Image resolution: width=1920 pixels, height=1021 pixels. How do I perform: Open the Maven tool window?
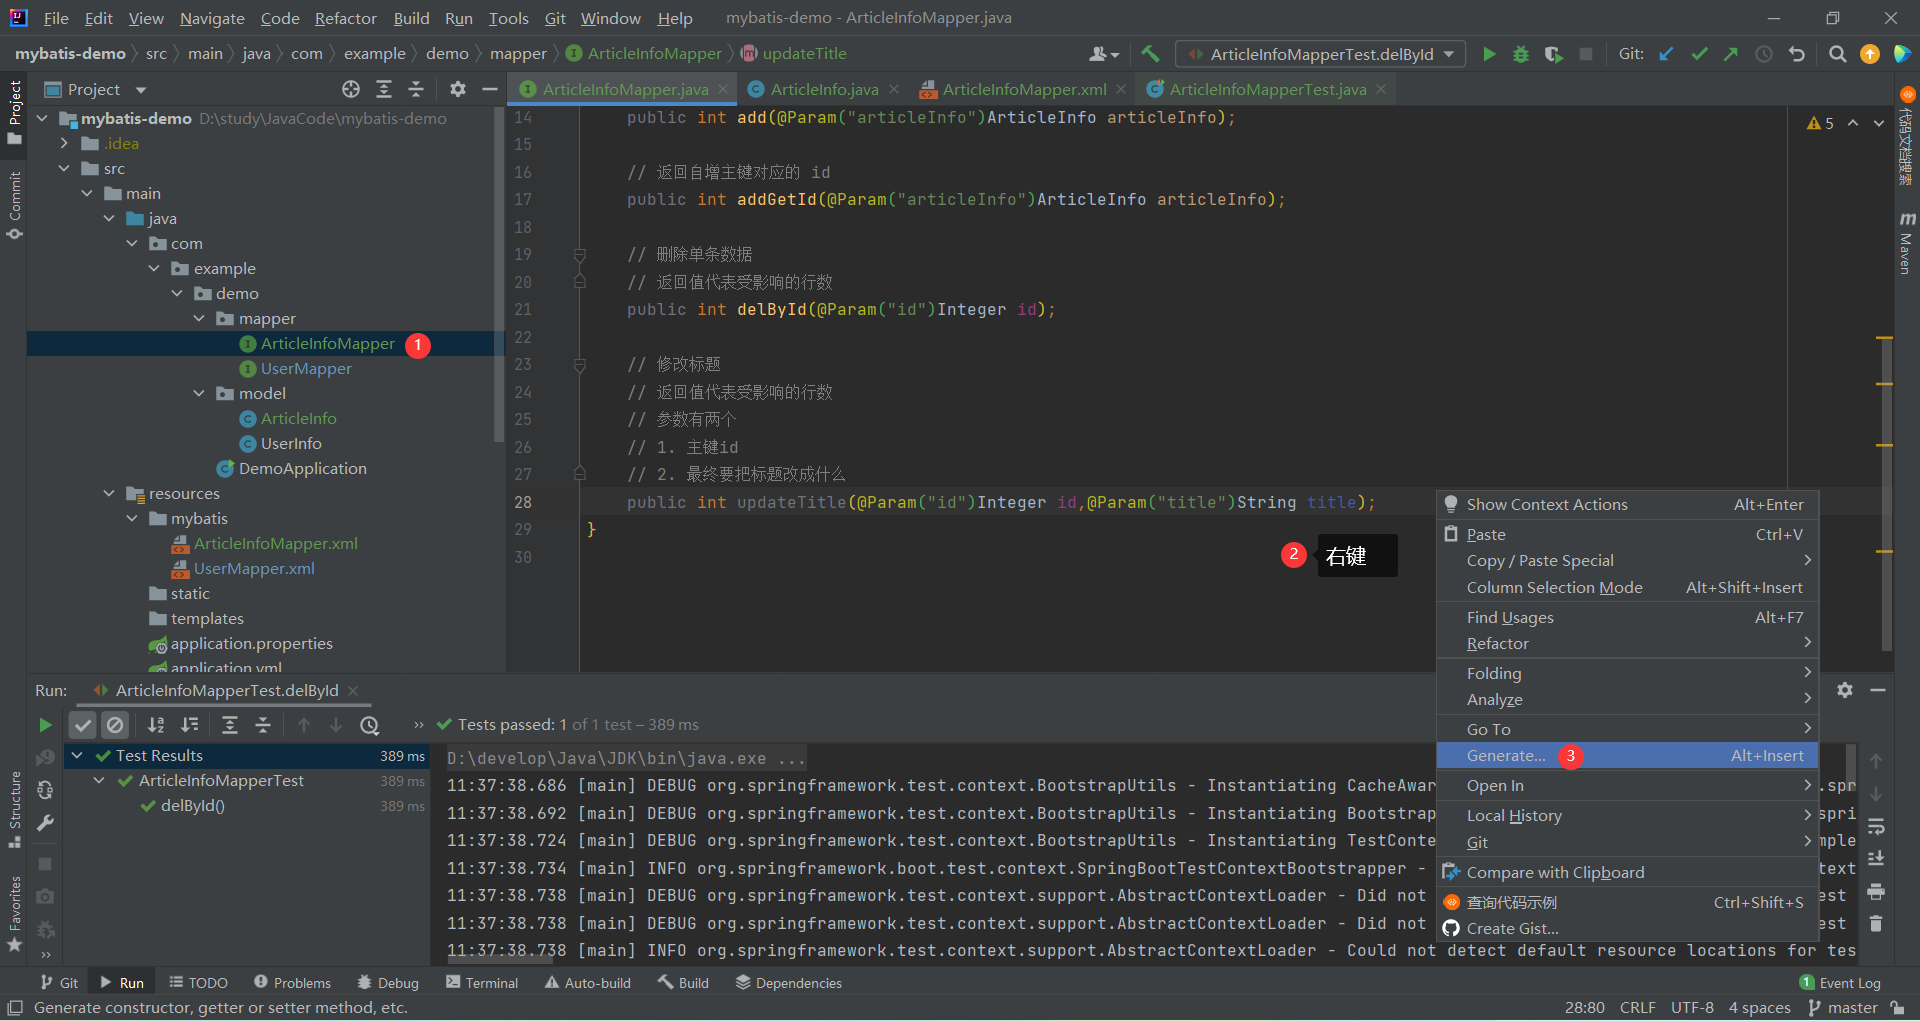(1907, 243)
